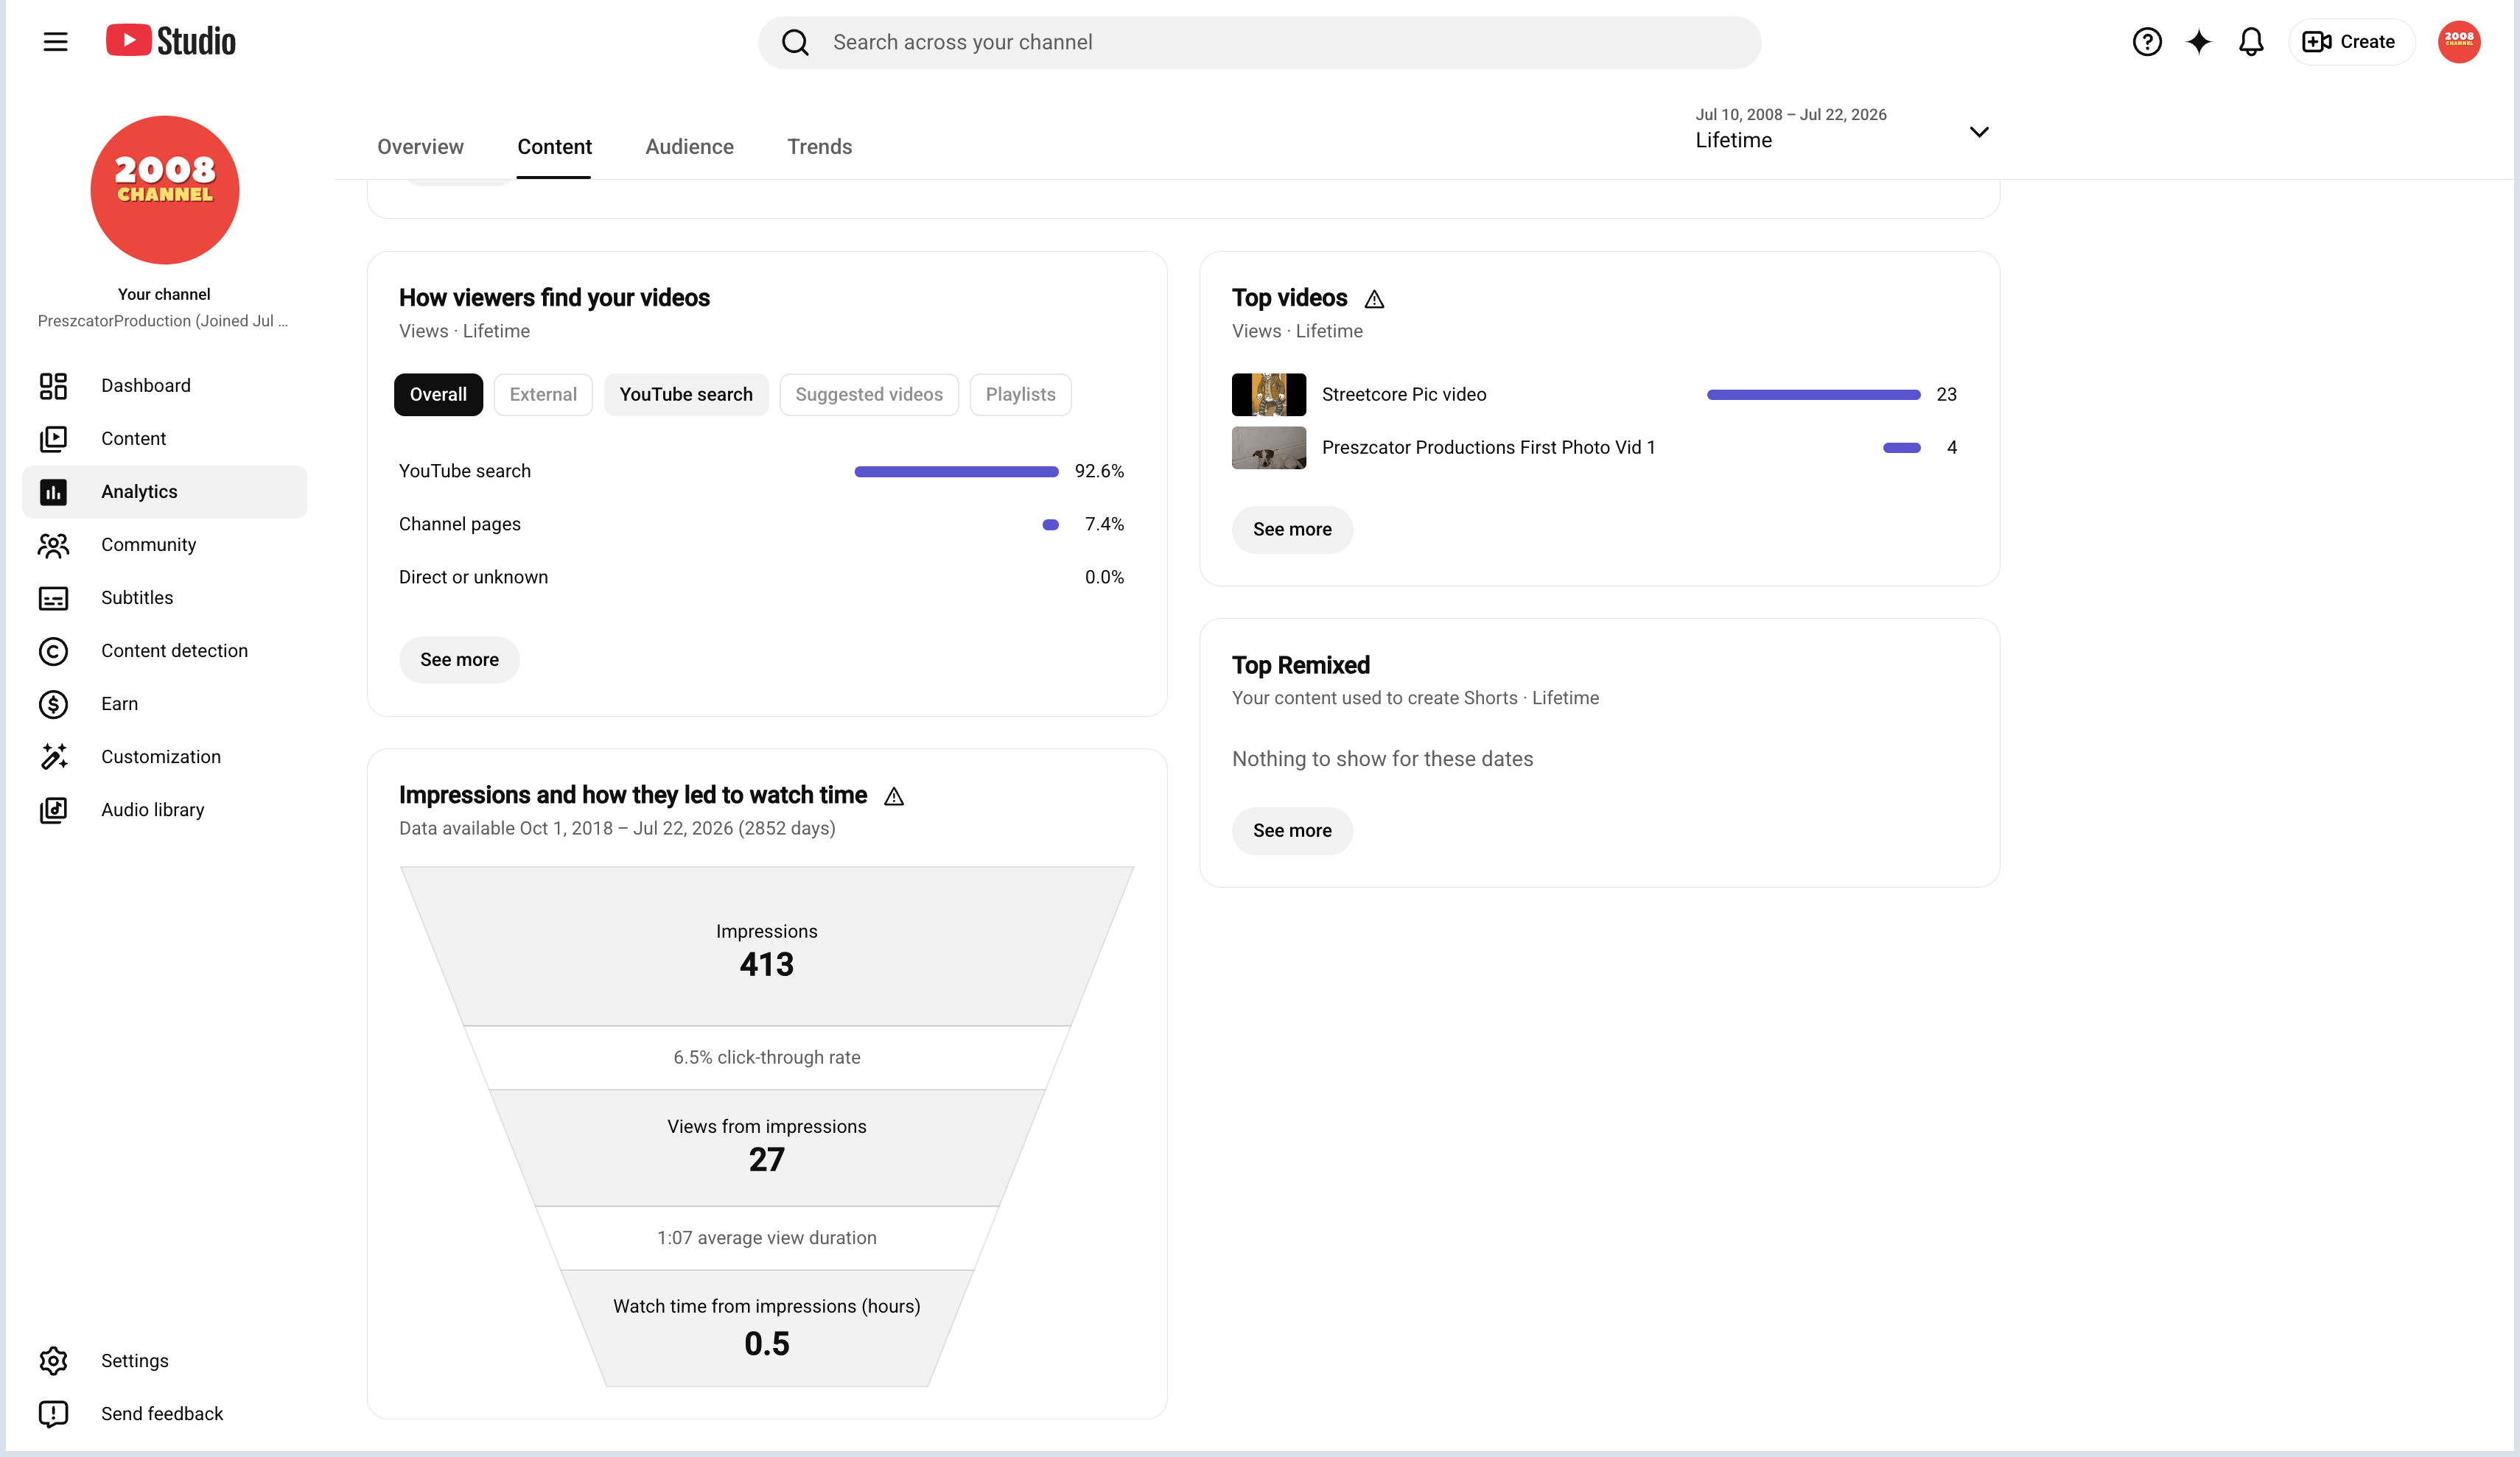Open the Streetcore Pic video link
2520x1457 pixels.
pyautogui.click(x=1404, y=395)
